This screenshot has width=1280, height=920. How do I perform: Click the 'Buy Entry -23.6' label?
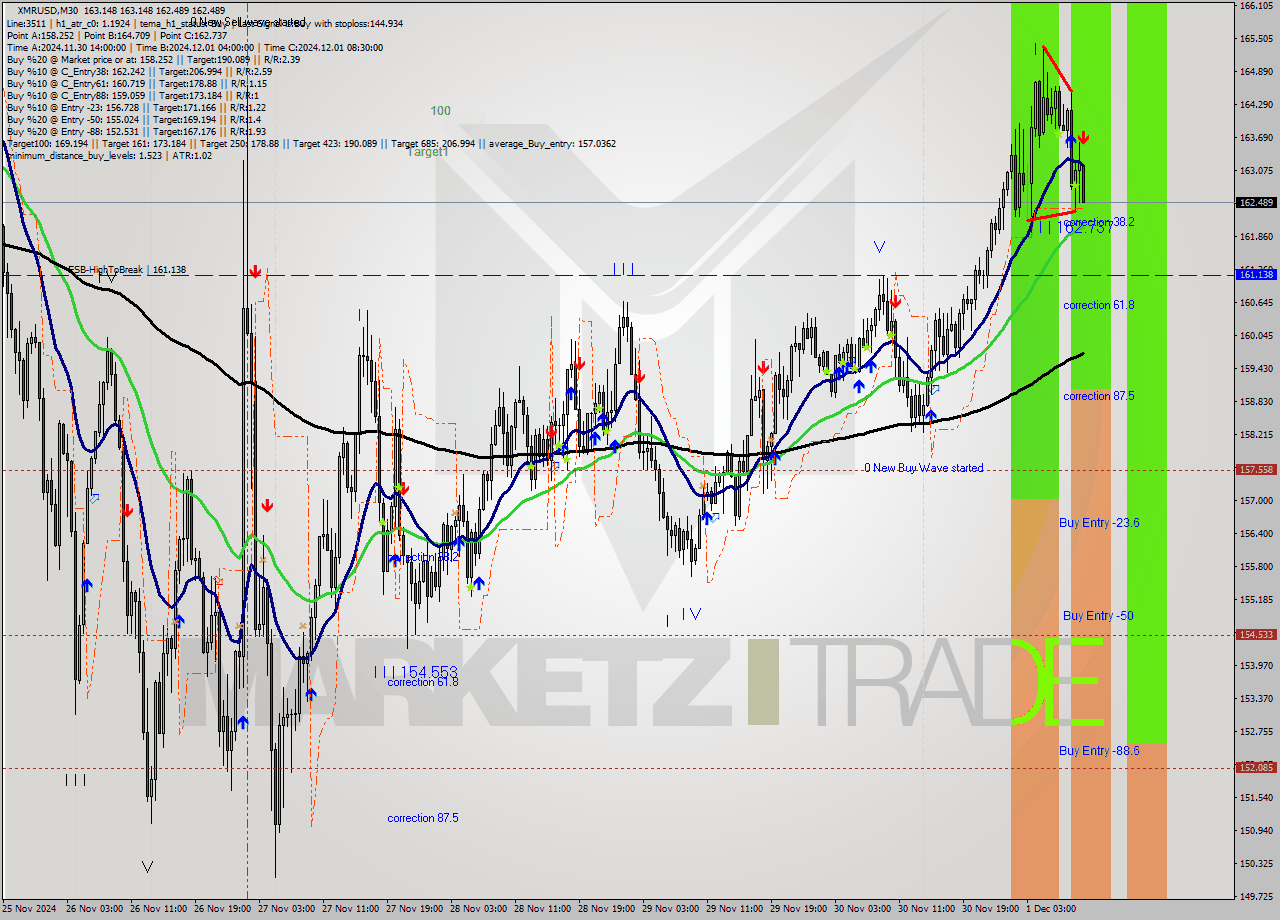(1099, 523)
